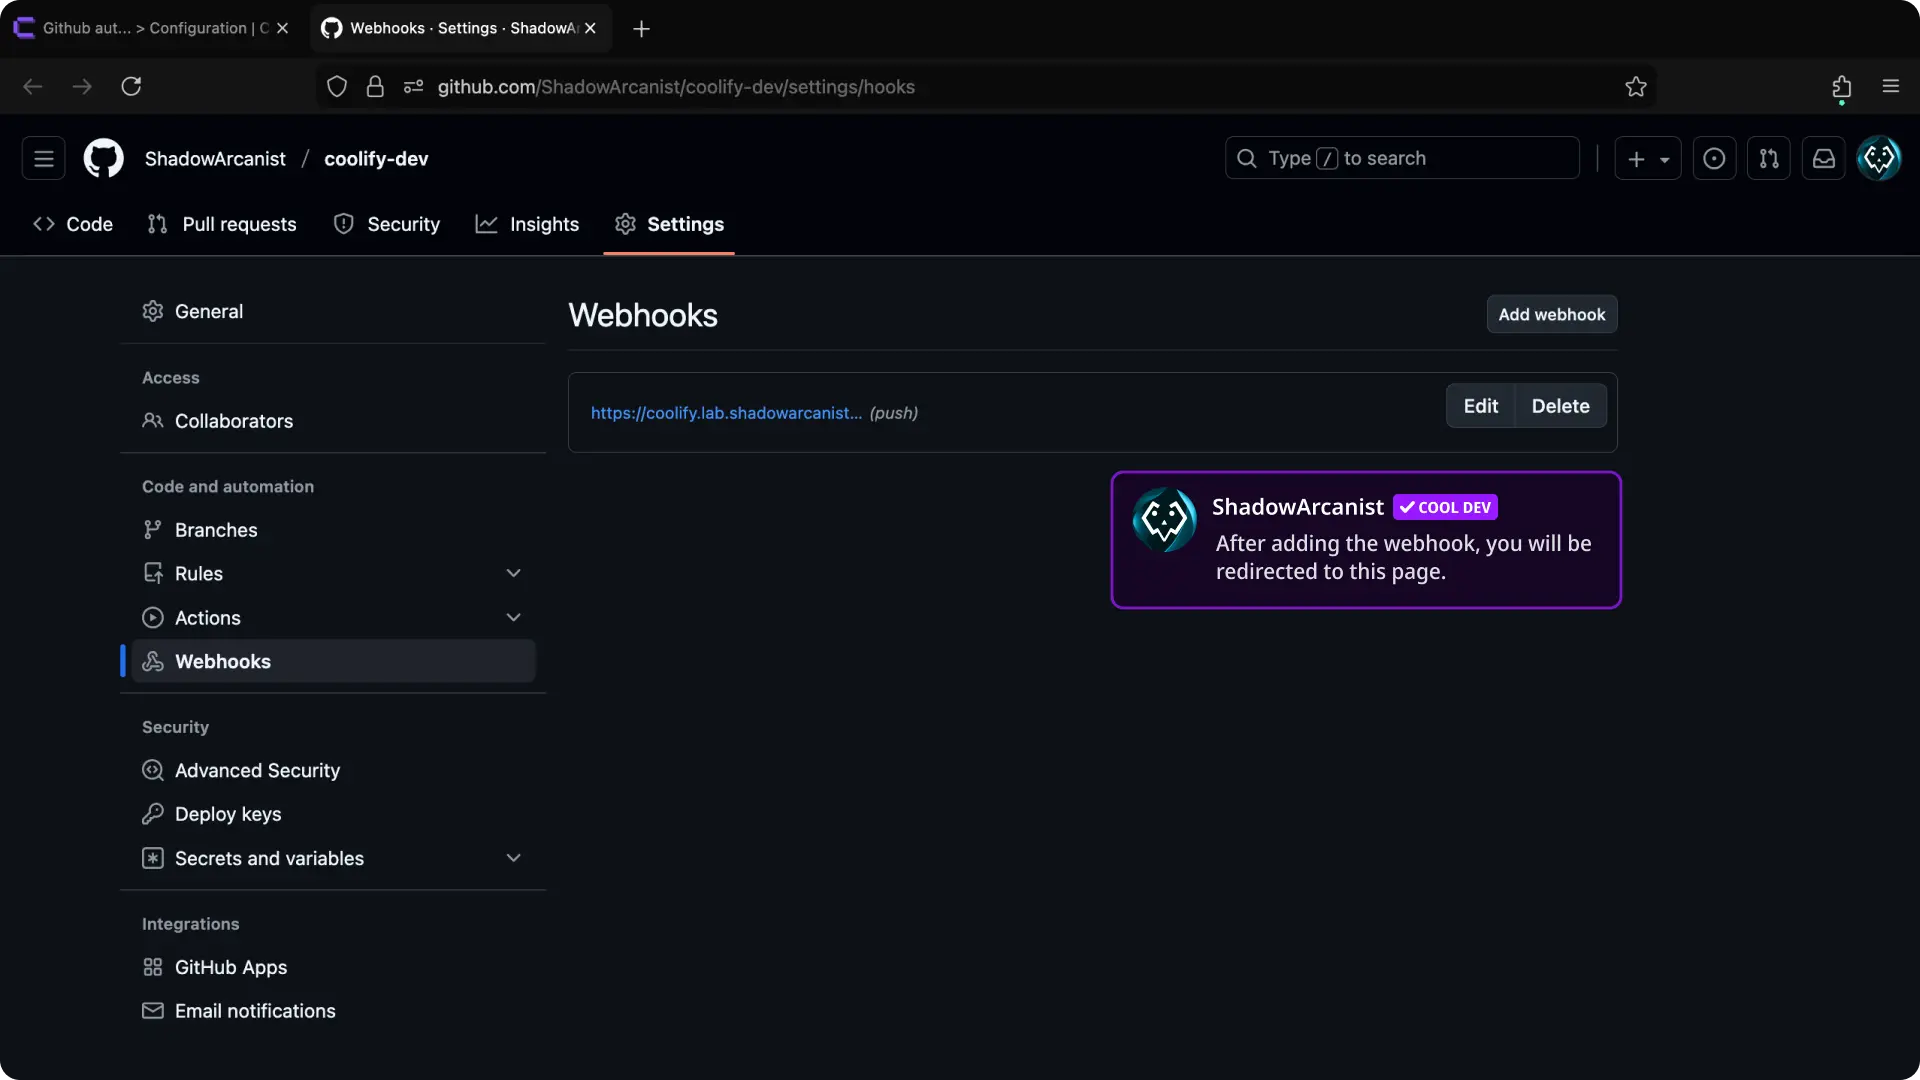Switch to the Insights tab
The width and height of the screenshot is (1920, 1080).
coord(527,224)
